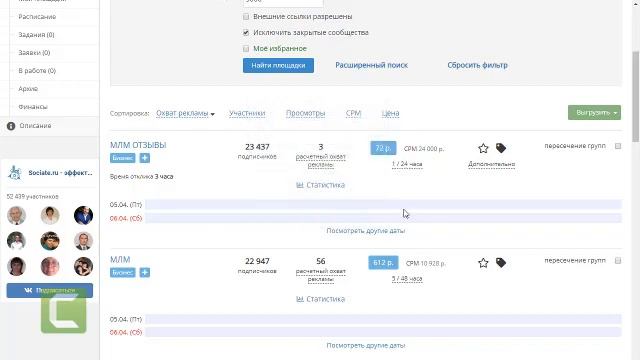This screenshot has width=640, height=360.
Task: Click Бизнес tag under МЛМ
Action: [122, 272]
